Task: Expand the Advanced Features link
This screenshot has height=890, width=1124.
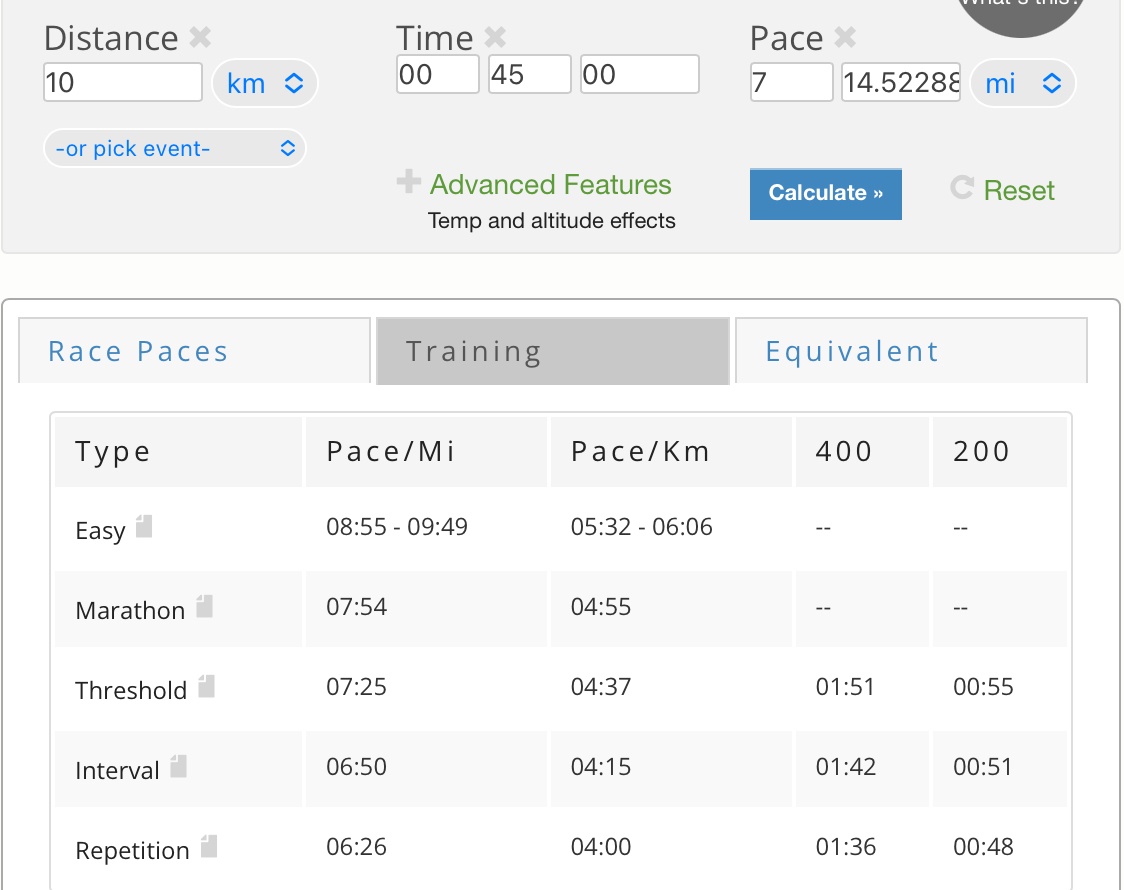Action: [x=550, y=185]
